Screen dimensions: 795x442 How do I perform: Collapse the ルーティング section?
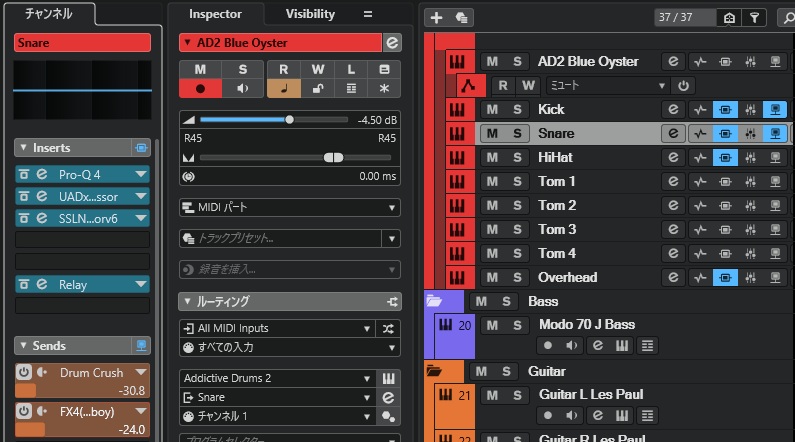coord(188,302)
